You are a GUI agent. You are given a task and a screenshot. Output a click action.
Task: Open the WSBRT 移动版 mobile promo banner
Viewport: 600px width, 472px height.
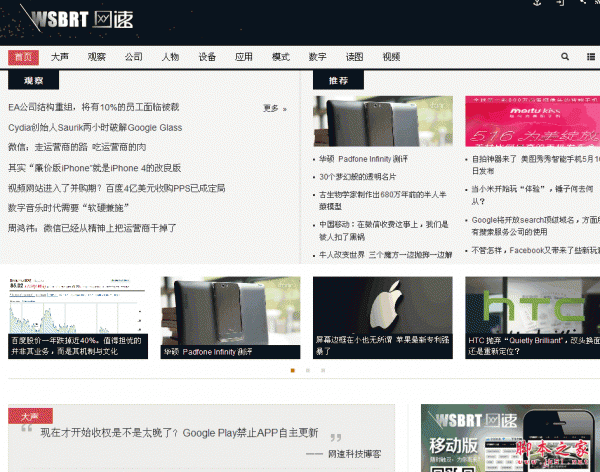(510, 438)
